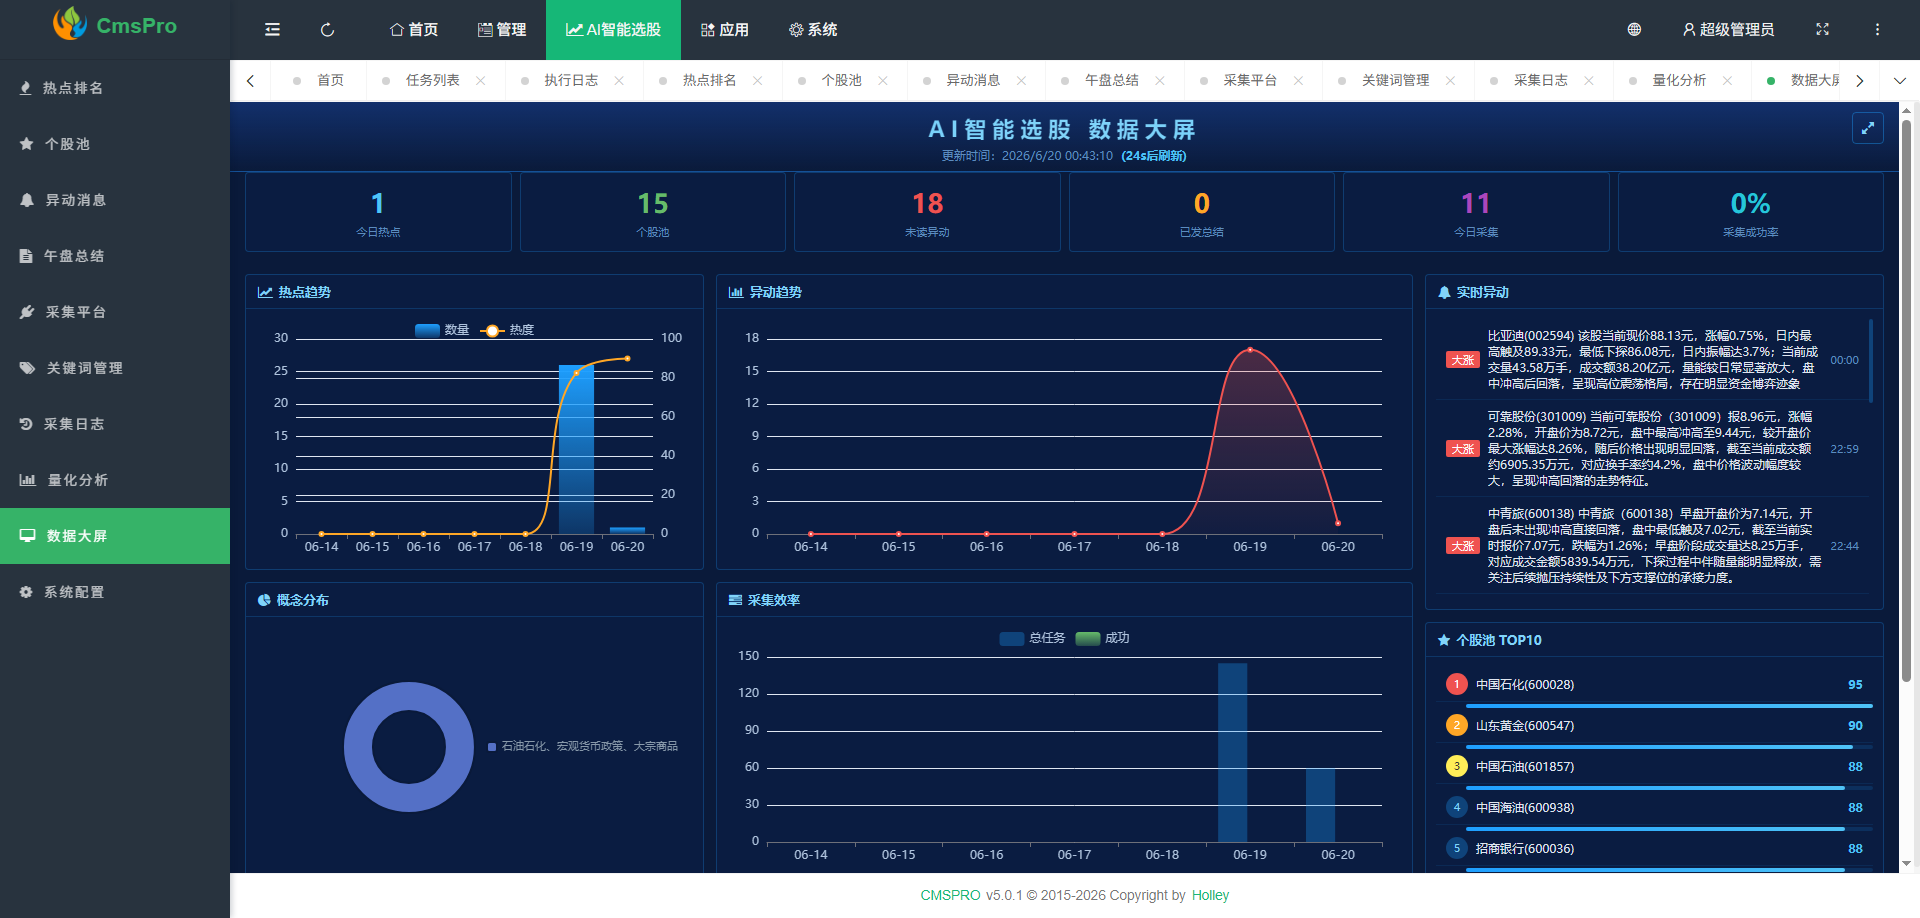
Task: Close the 采集日志 tab
Action: point(1589,81)
